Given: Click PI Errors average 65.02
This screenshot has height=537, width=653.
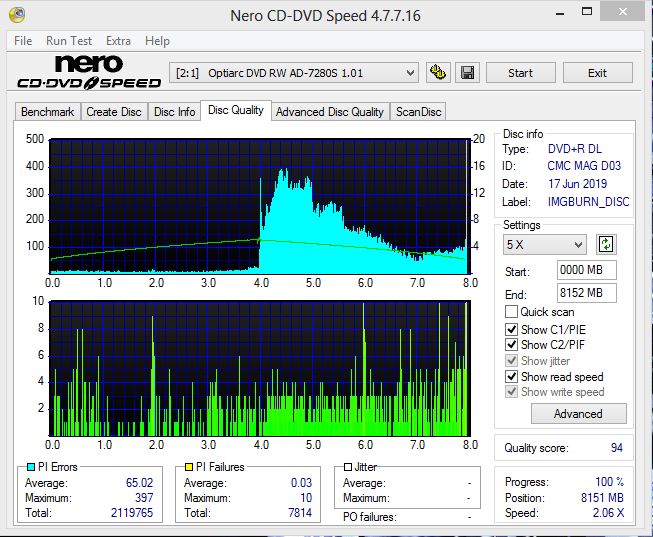Looking at the screenshot, I should [139, 483].
